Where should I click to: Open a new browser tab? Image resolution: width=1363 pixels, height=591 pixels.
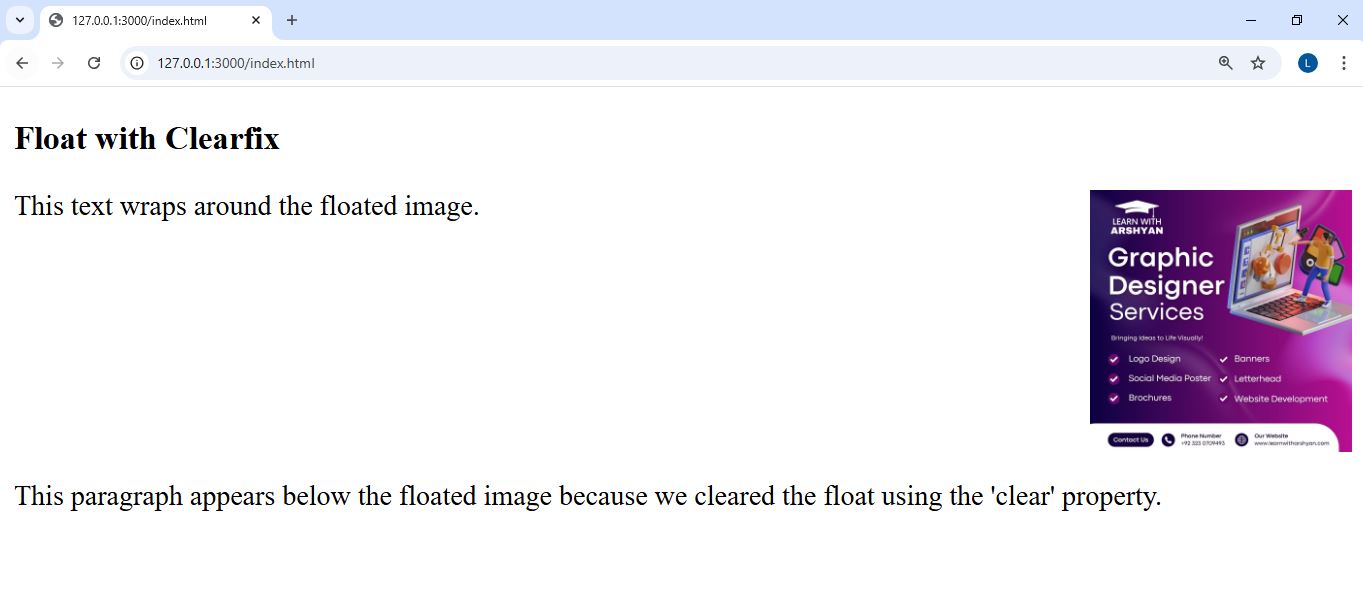click(x=292, y=20)
